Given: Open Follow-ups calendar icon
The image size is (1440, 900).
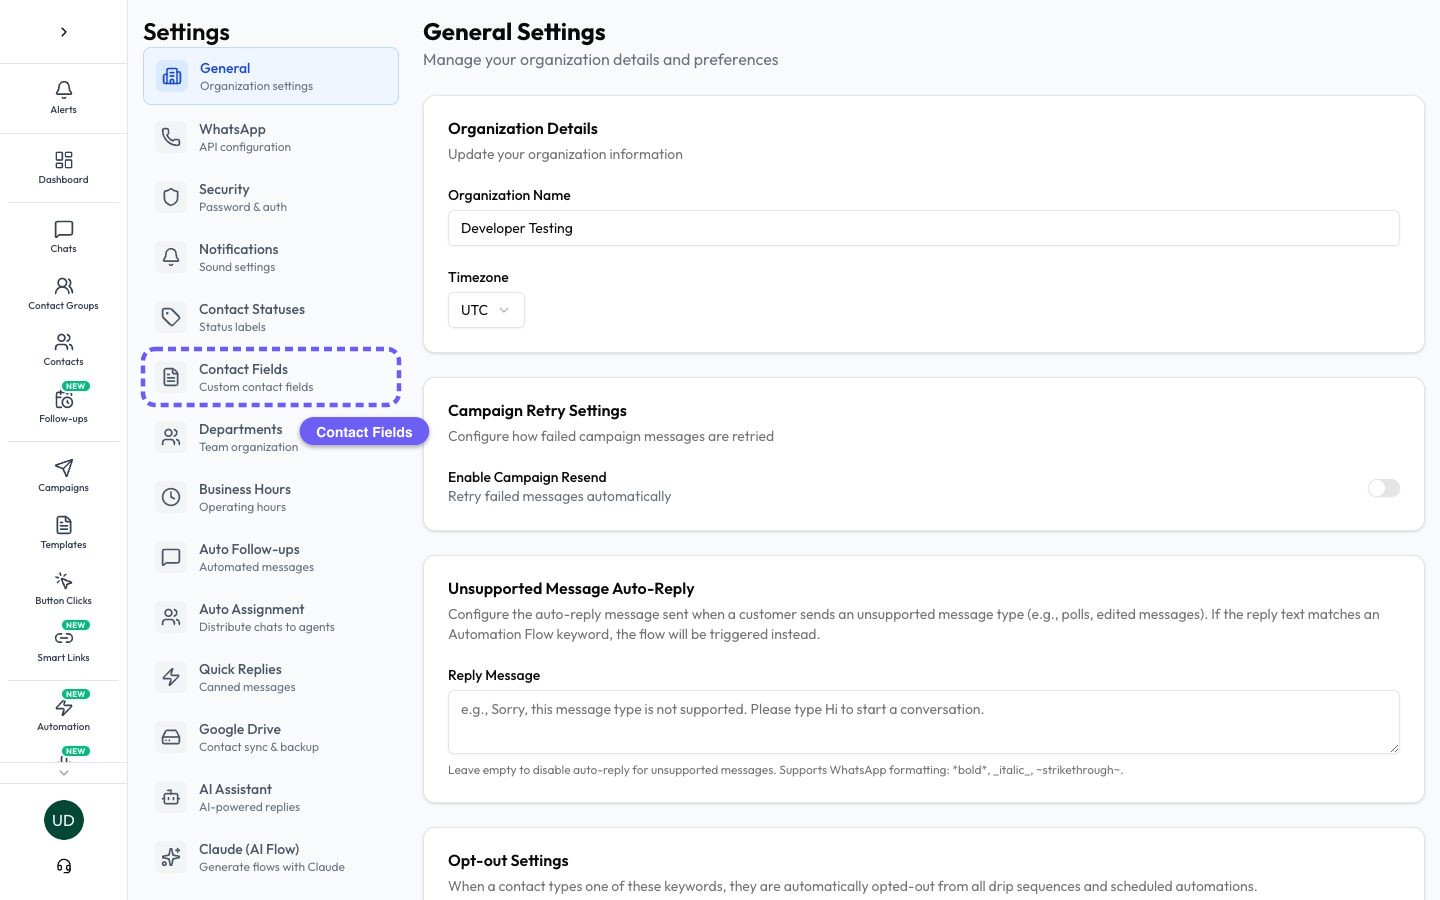Looking at the screenshot, I should click(64, 399).
